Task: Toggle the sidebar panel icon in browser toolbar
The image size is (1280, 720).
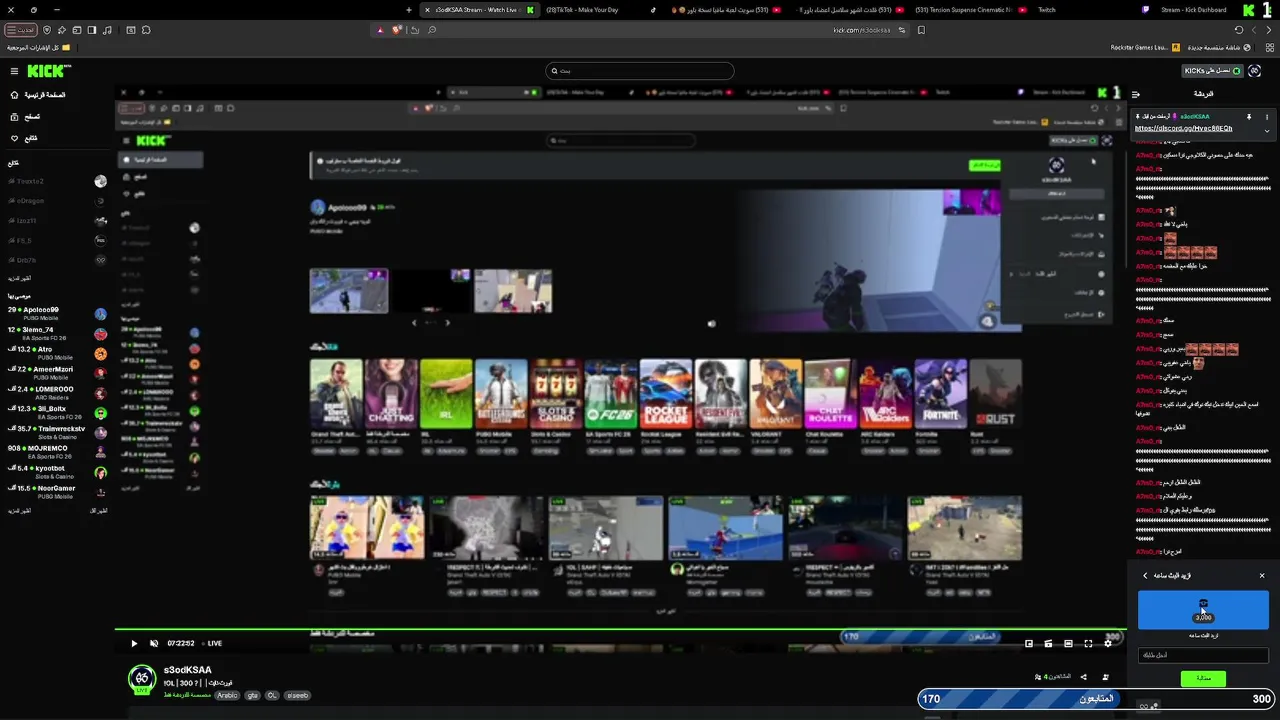Action: (92, 30)
